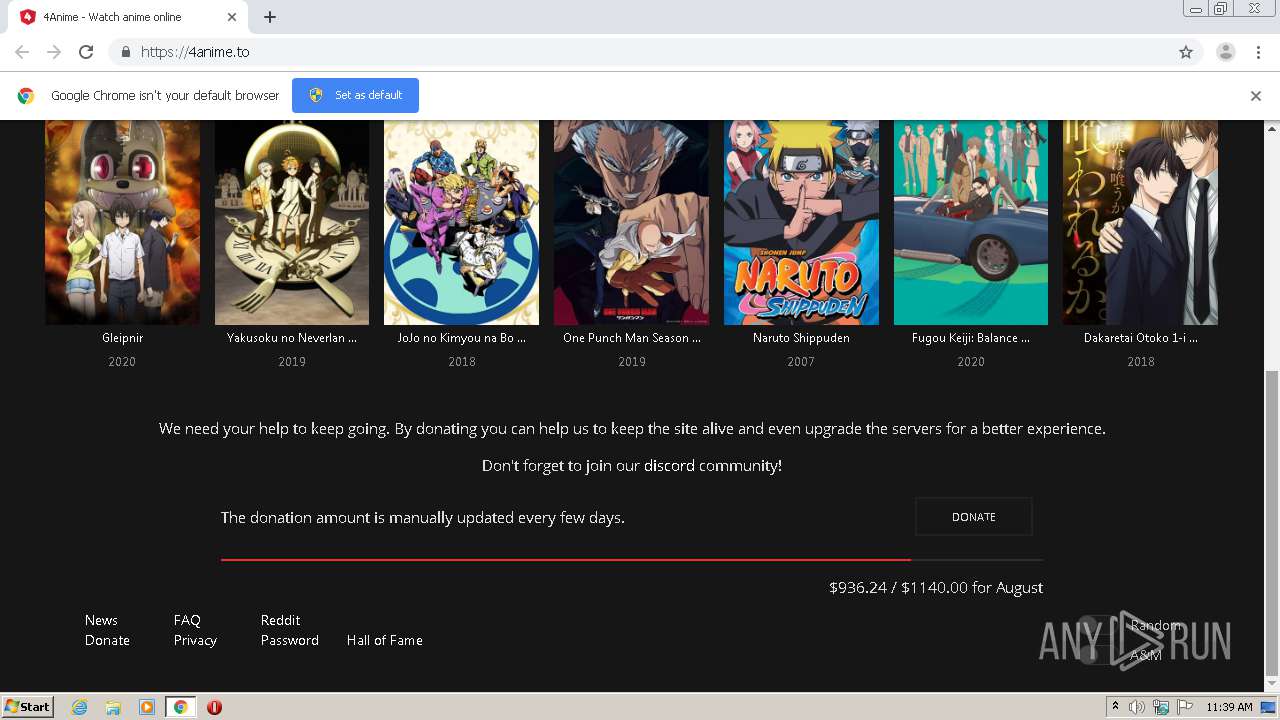1280x720 pixels.
Task: View site info via padlock icon
Action: (125, 52)
